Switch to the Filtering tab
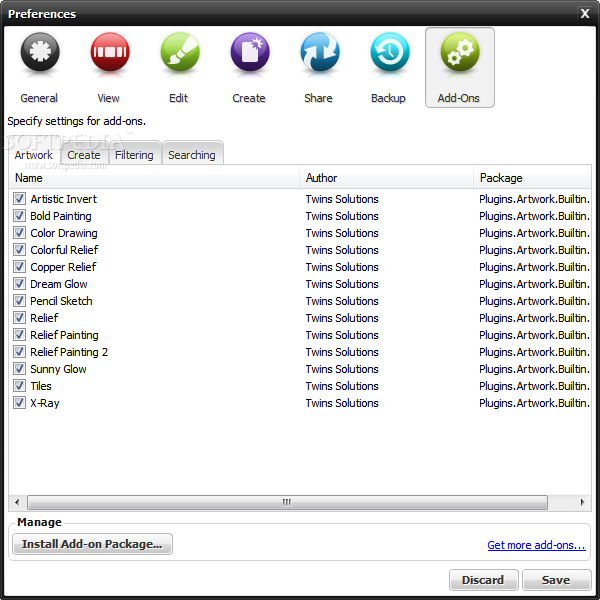Screen dimensions: 600x600 pos(134,155)
